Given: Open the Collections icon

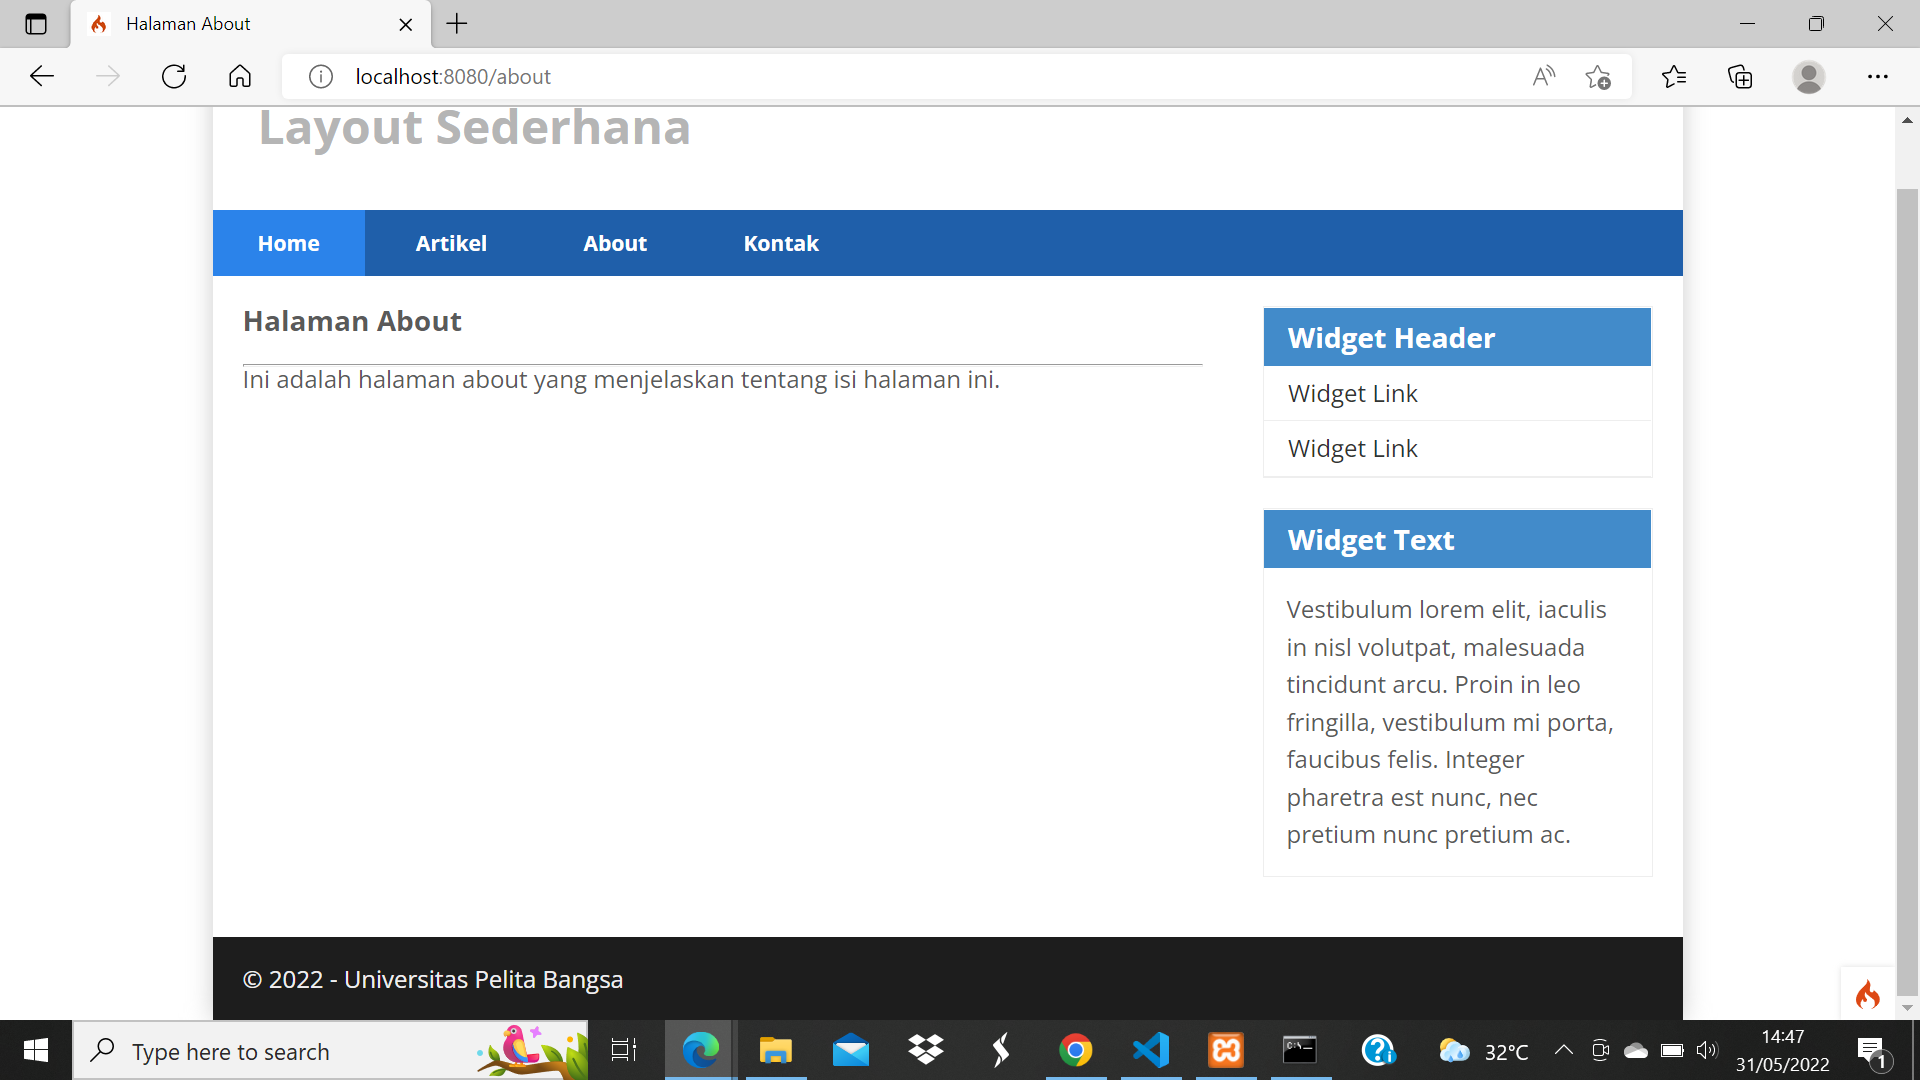Looking at the screenshot, I should 1740,77.
